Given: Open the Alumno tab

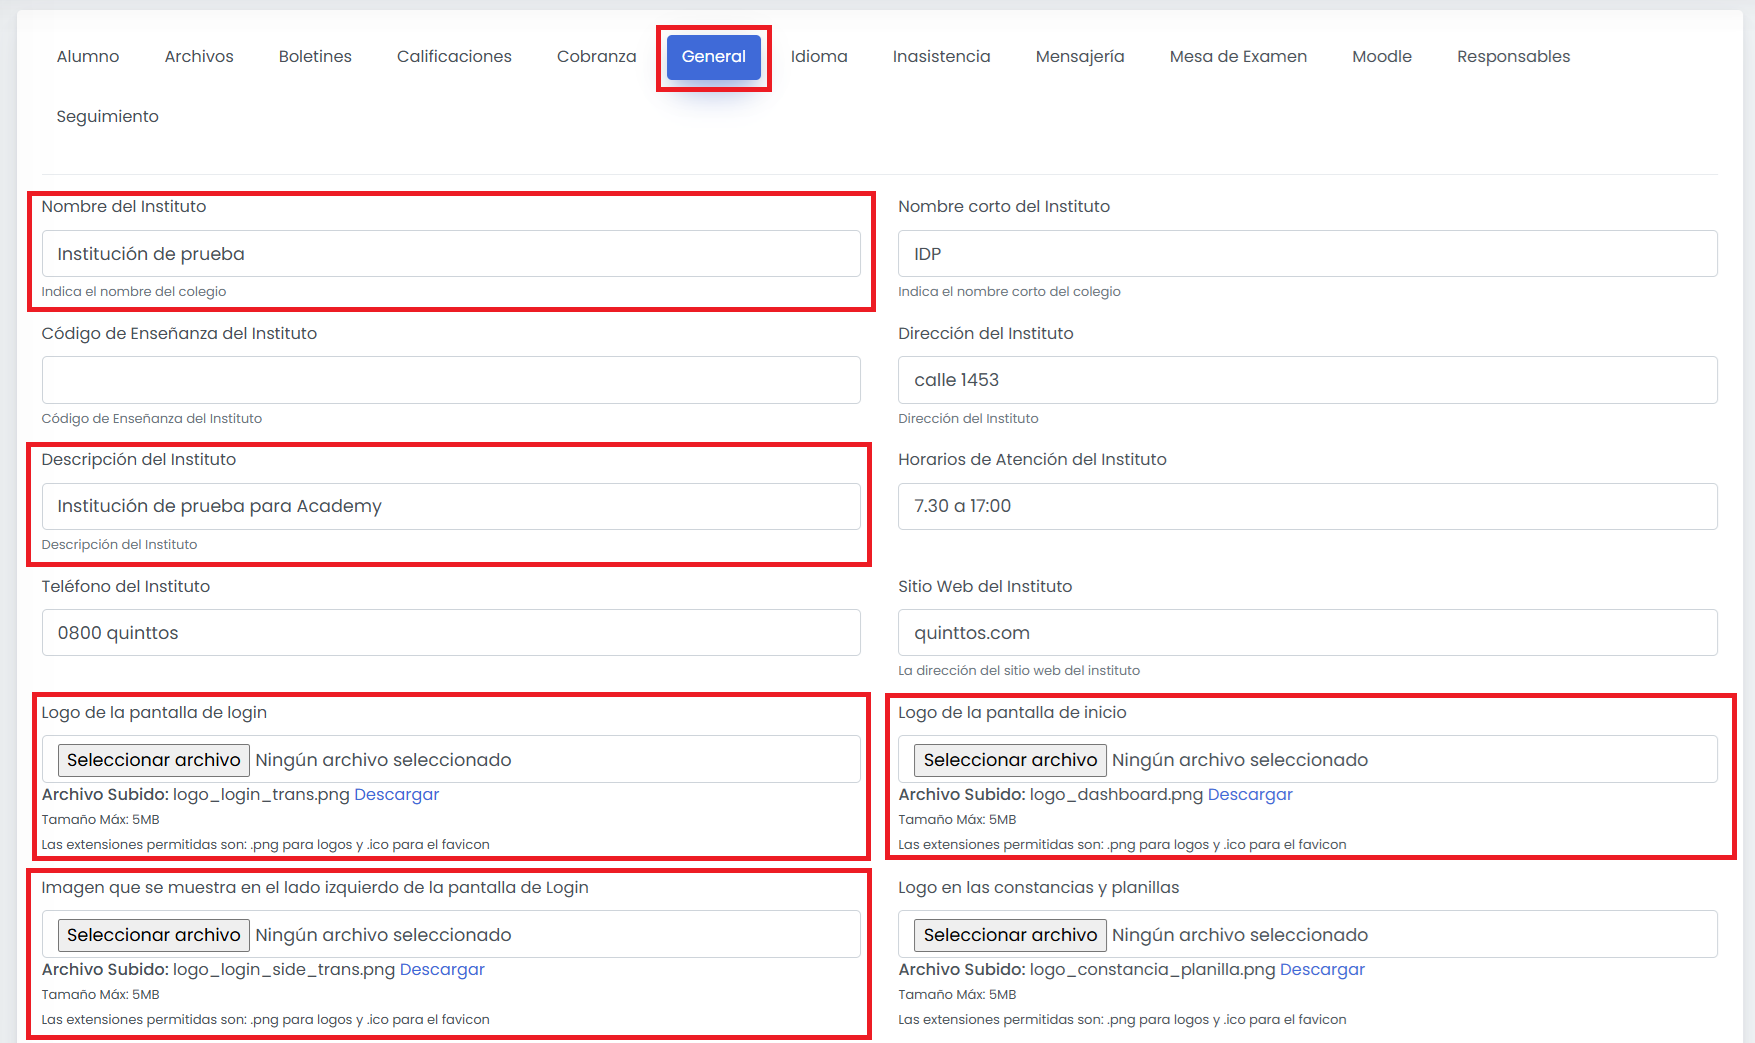Looking at the screenshot, I should click(88, 57).
